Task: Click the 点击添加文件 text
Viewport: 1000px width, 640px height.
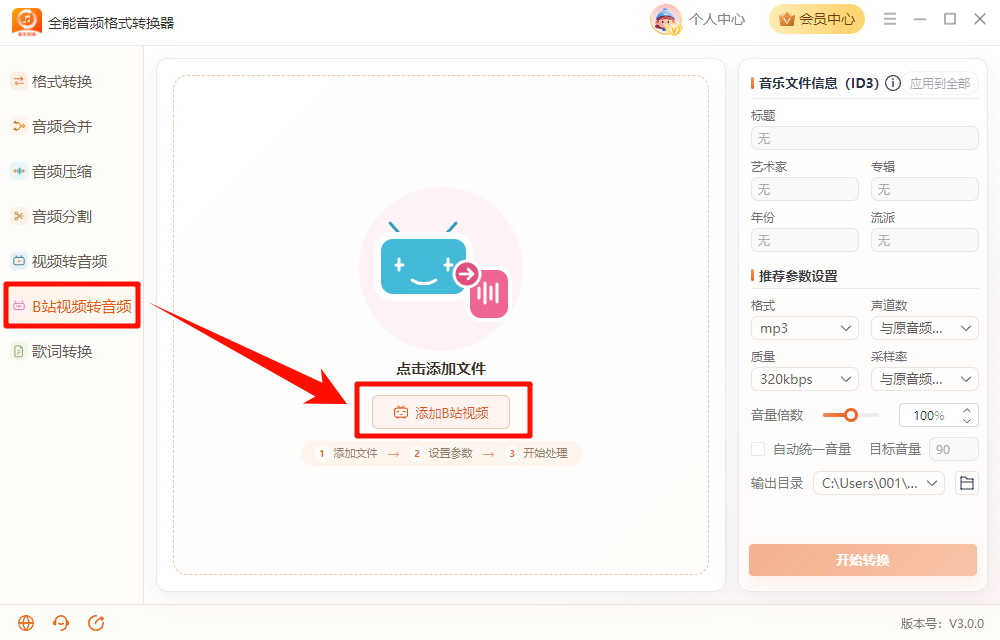Action: click(x=441, y=368)
